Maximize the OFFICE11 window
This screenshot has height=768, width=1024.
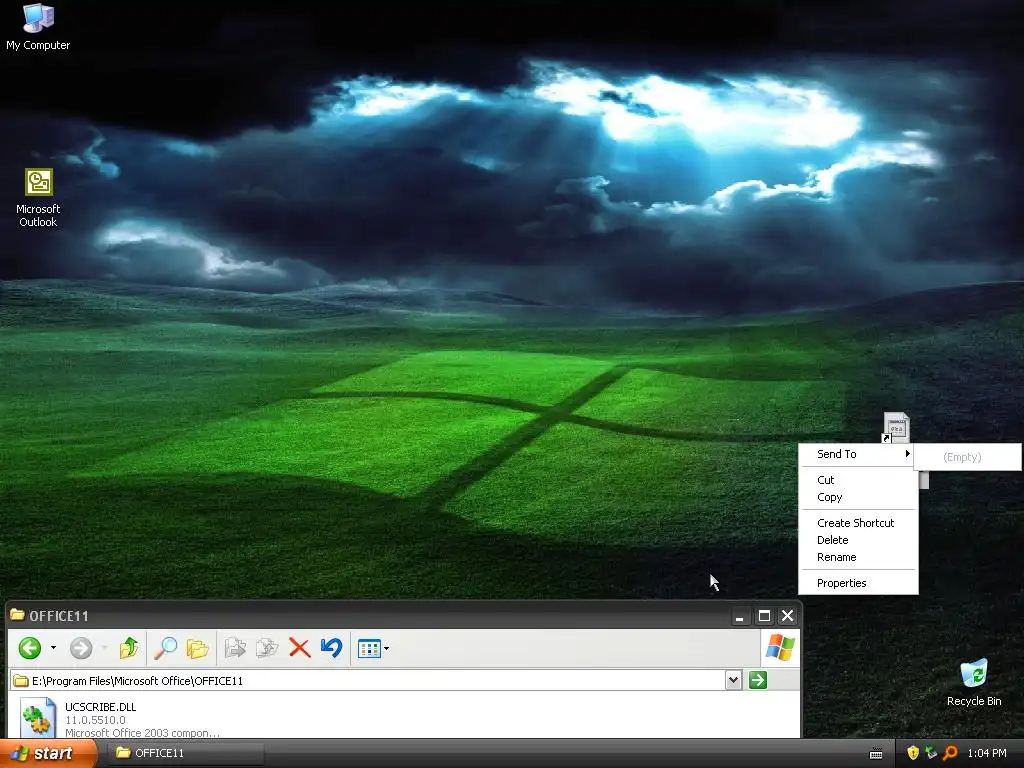point(763,615)
